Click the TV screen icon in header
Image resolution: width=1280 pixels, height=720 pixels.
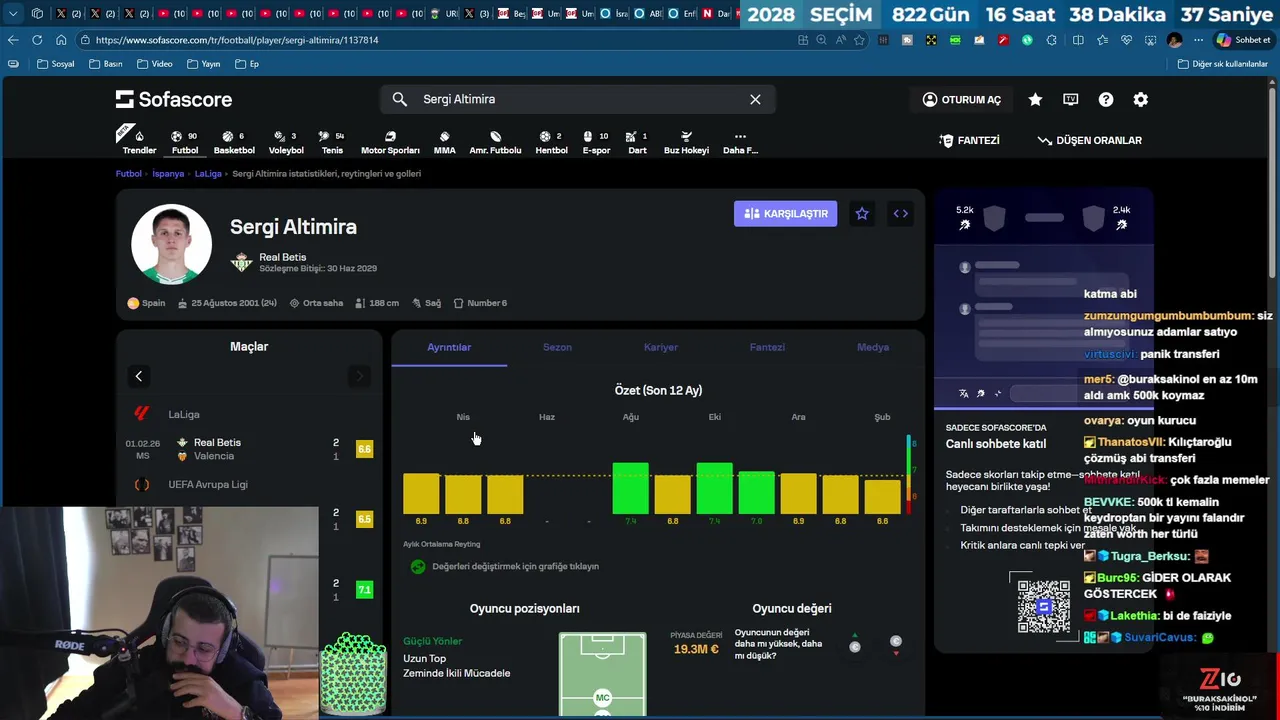pos(1071,99)
